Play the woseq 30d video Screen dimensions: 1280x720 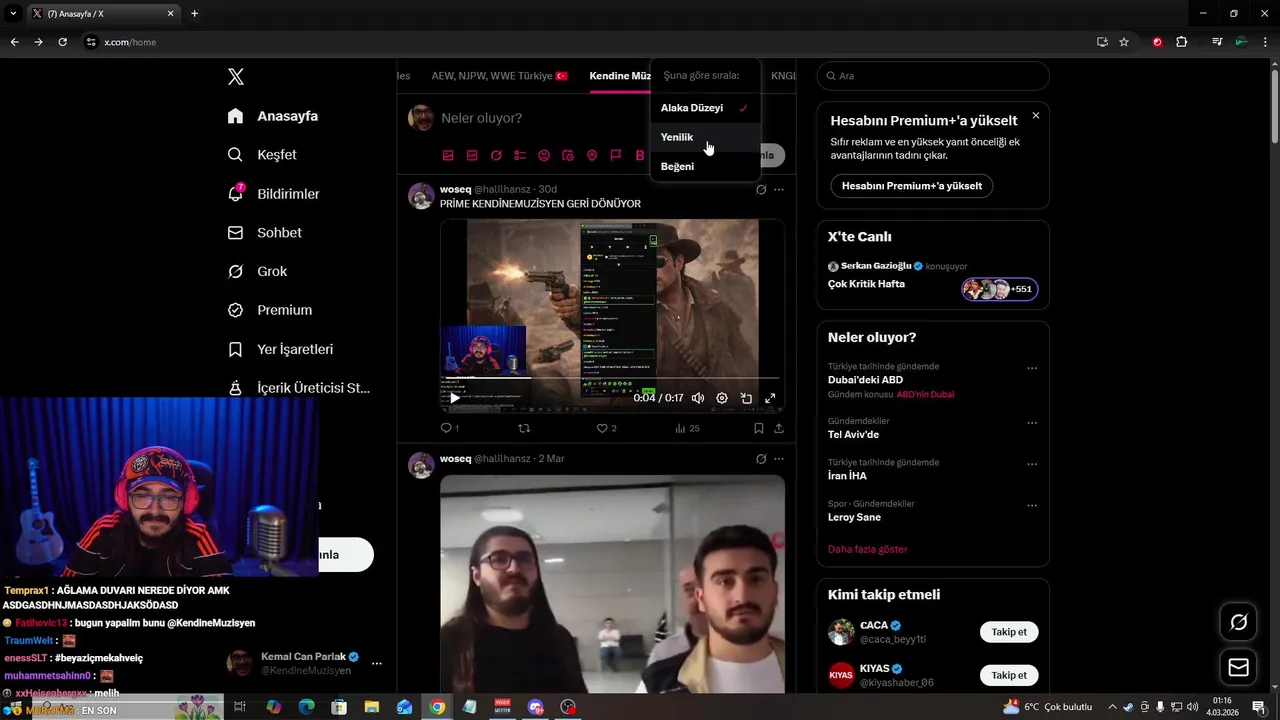(x=455, y=398)
